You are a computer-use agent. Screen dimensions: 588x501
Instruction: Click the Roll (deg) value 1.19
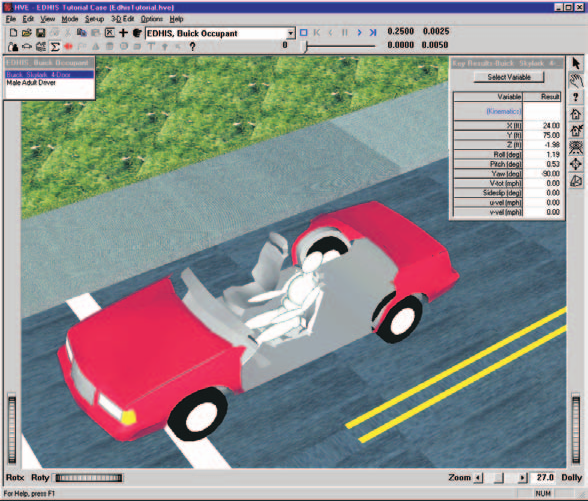click(542, 154)
